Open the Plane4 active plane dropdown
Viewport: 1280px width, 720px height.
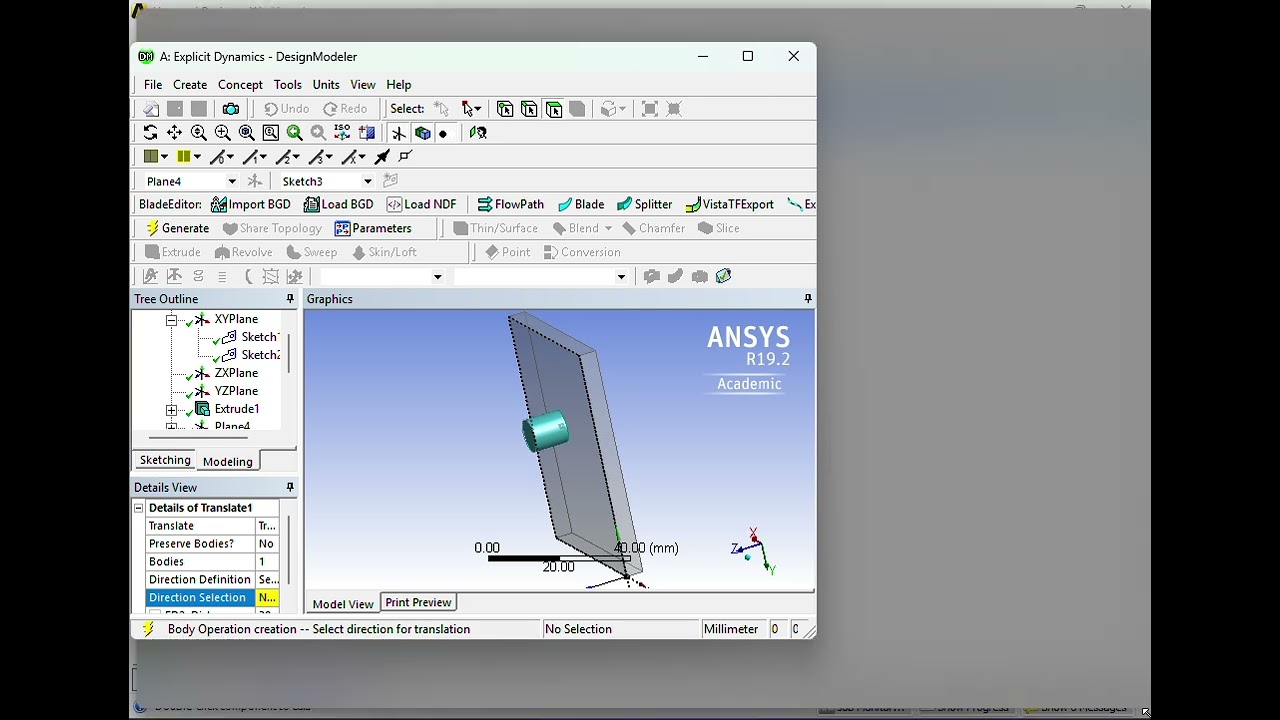232,181
